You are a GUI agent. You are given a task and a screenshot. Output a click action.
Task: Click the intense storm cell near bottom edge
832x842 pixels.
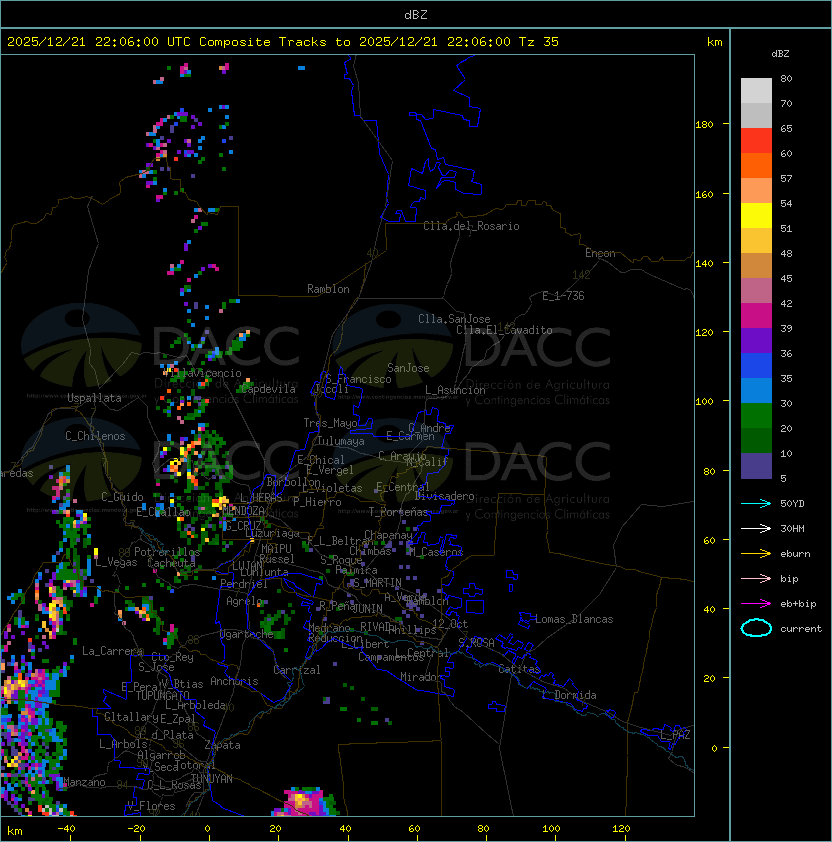pos(306,802)
